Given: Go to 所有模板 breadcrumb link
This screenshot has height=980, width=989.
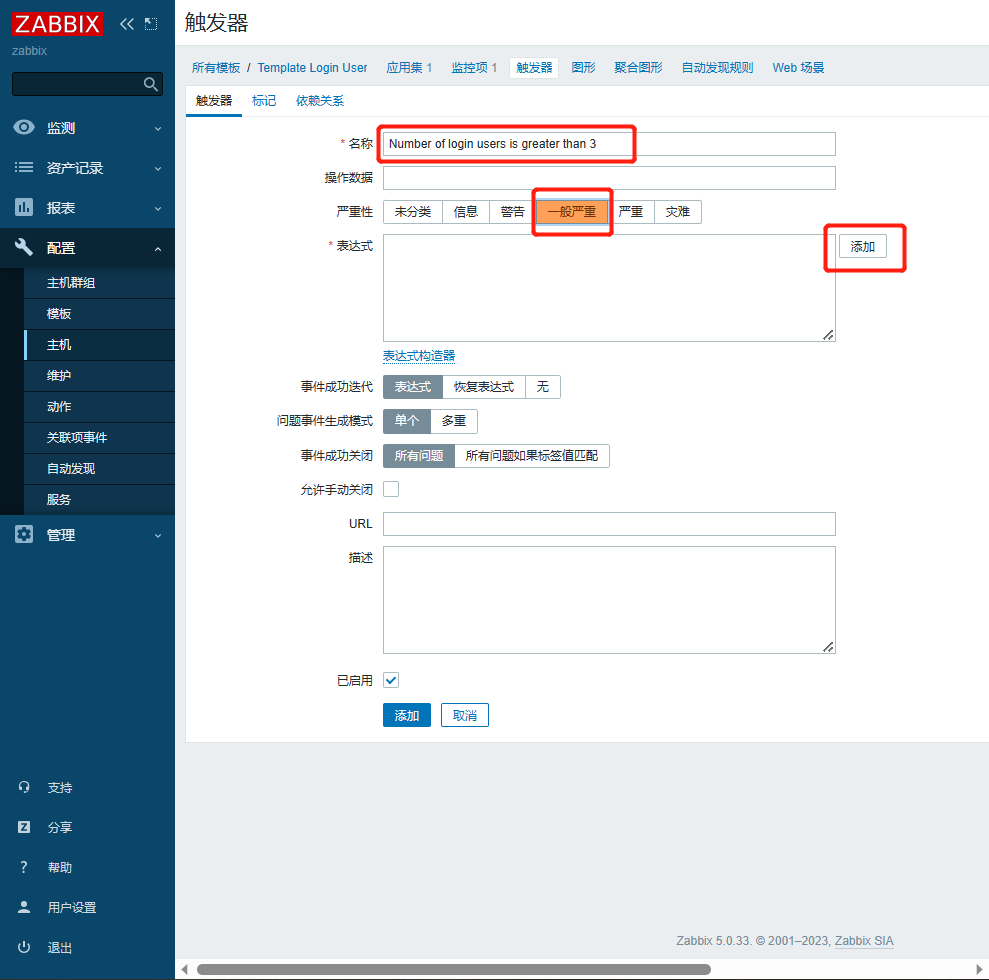Looking at the screenshot, I should tap(216, 67).
